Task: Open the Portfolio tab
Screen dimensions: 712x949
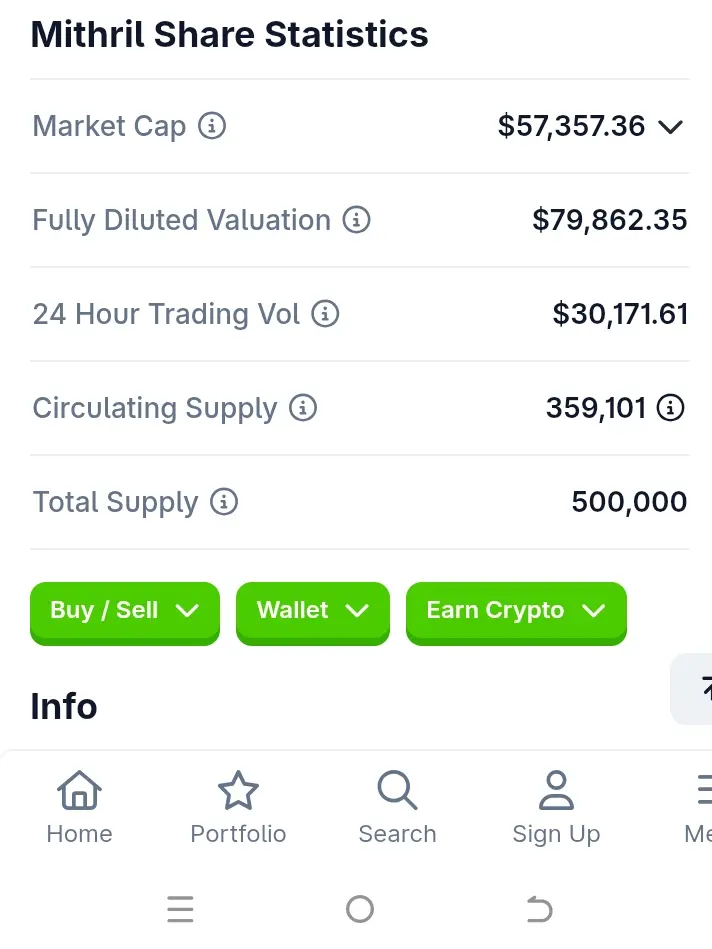Action: tap(238, 807)
